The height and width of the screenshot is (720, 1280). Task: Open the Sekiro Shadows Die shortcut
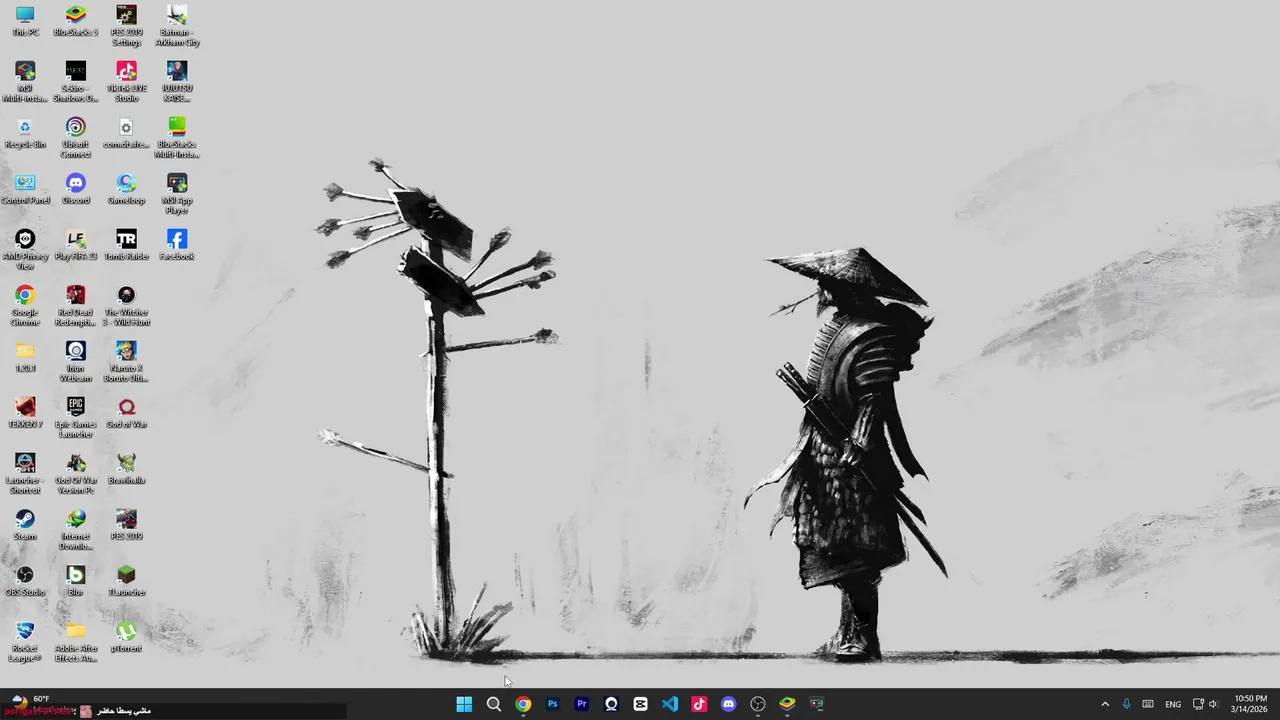75,82
